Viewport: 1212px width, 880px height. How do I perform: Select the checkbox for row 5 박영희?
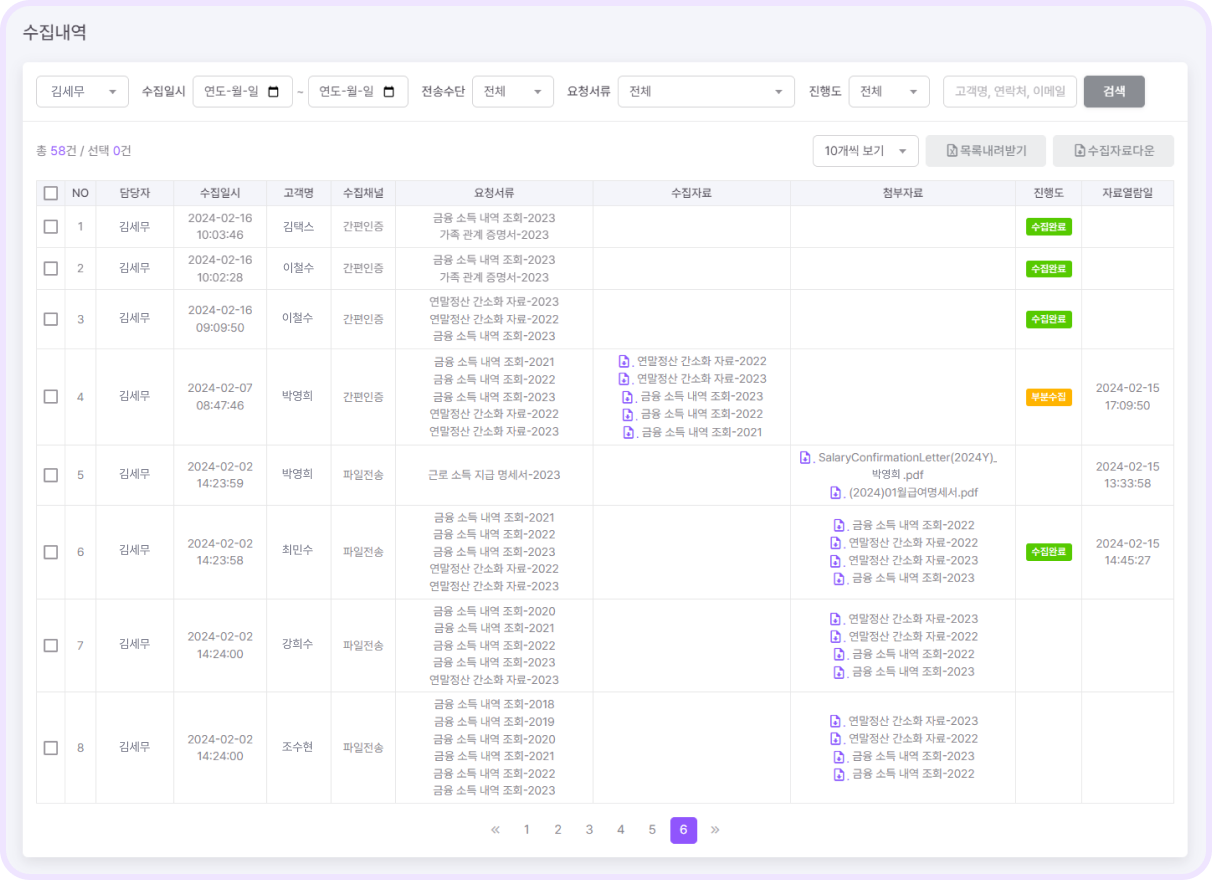(51, 475)
